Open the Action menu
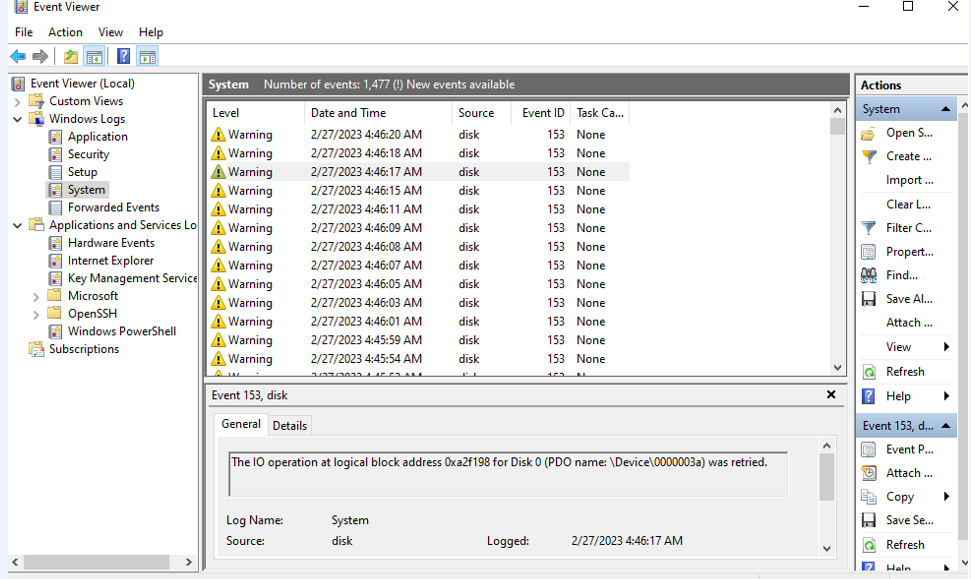The height and width of the screenshot is (579, 971). pyautogui.click(x=65, y=32)
